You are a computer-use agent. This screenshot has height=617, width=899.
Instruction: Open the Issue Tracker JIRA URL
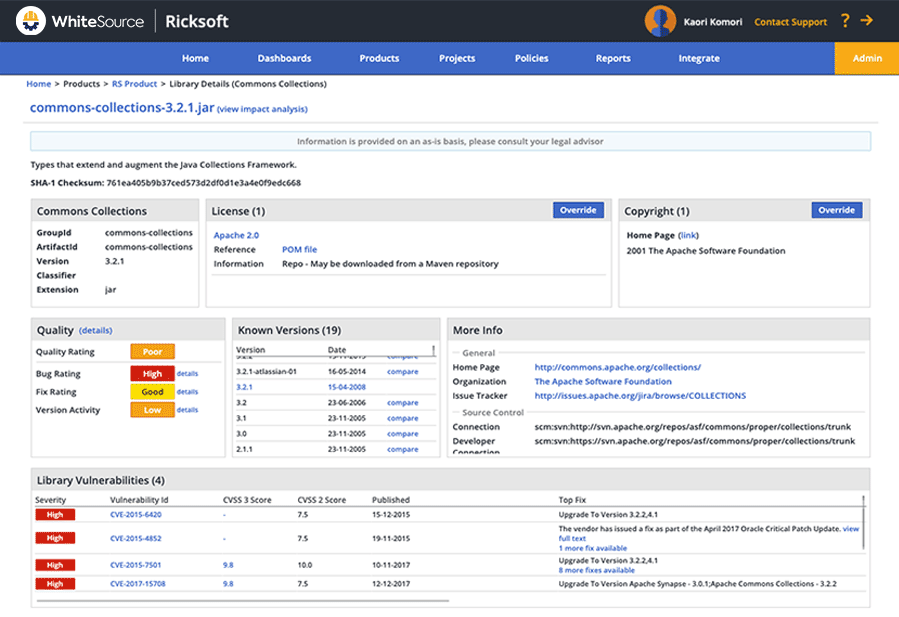point(640,396)
